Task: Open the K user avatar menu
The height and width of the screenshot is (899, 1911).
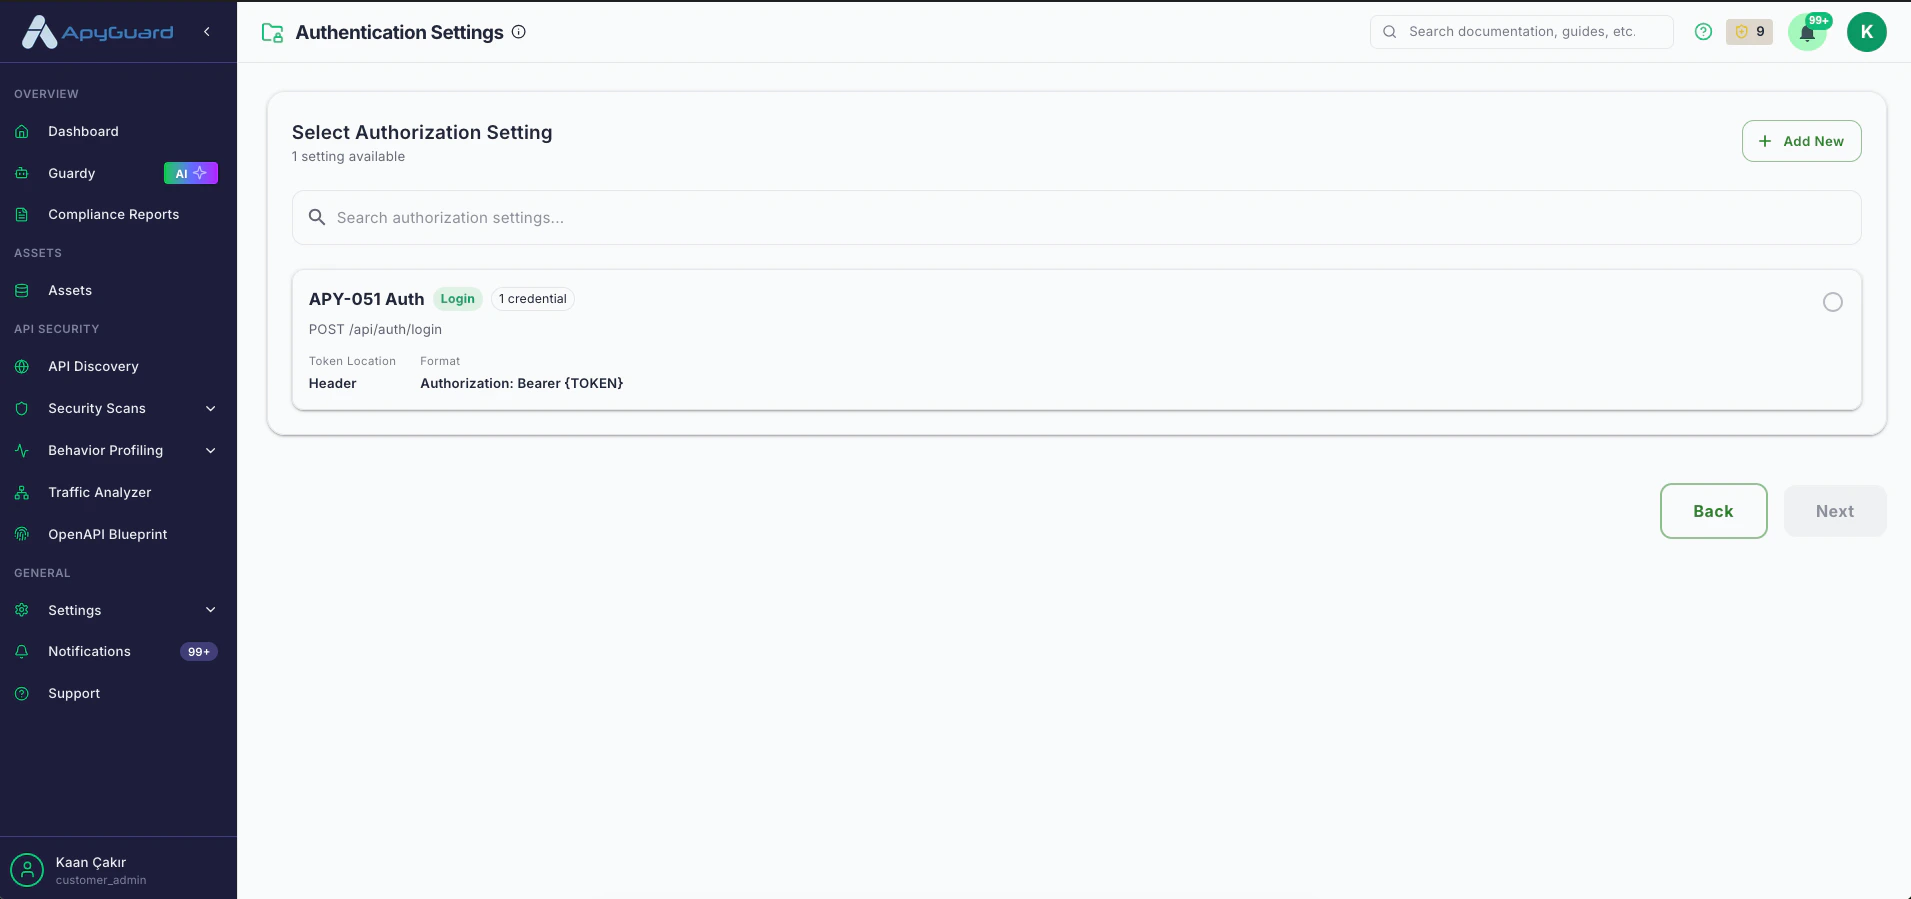Action: click(x=1867, y=32)
